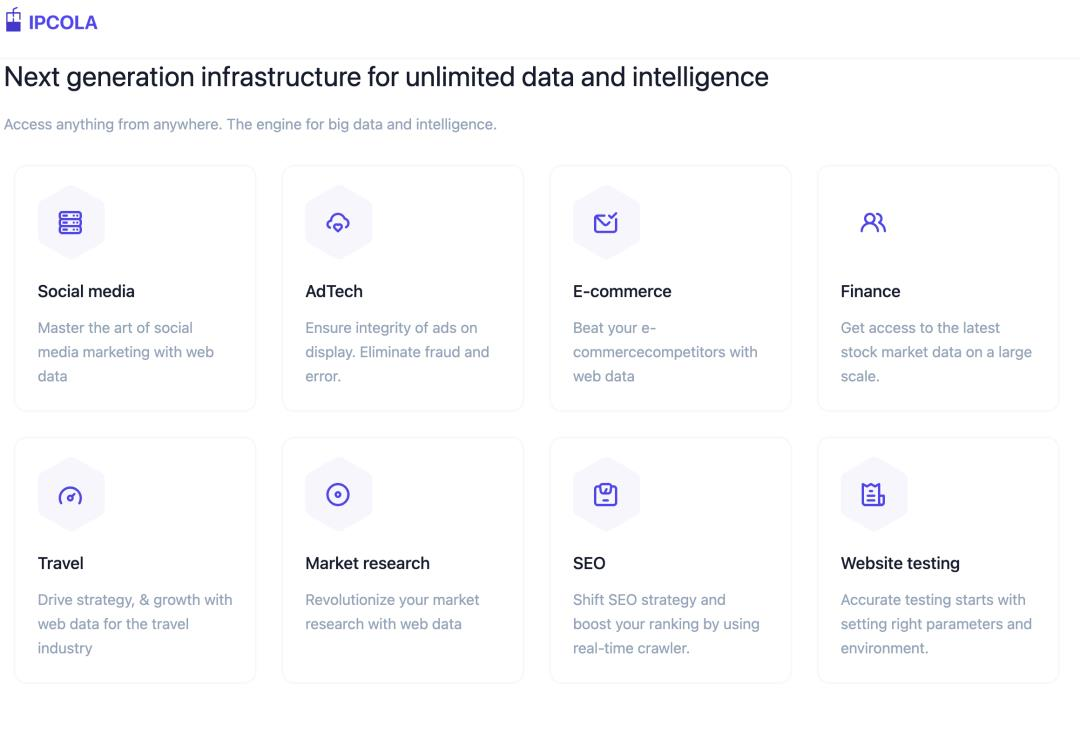
Task: Open the SEO card title
Action: tap(589, 564)
